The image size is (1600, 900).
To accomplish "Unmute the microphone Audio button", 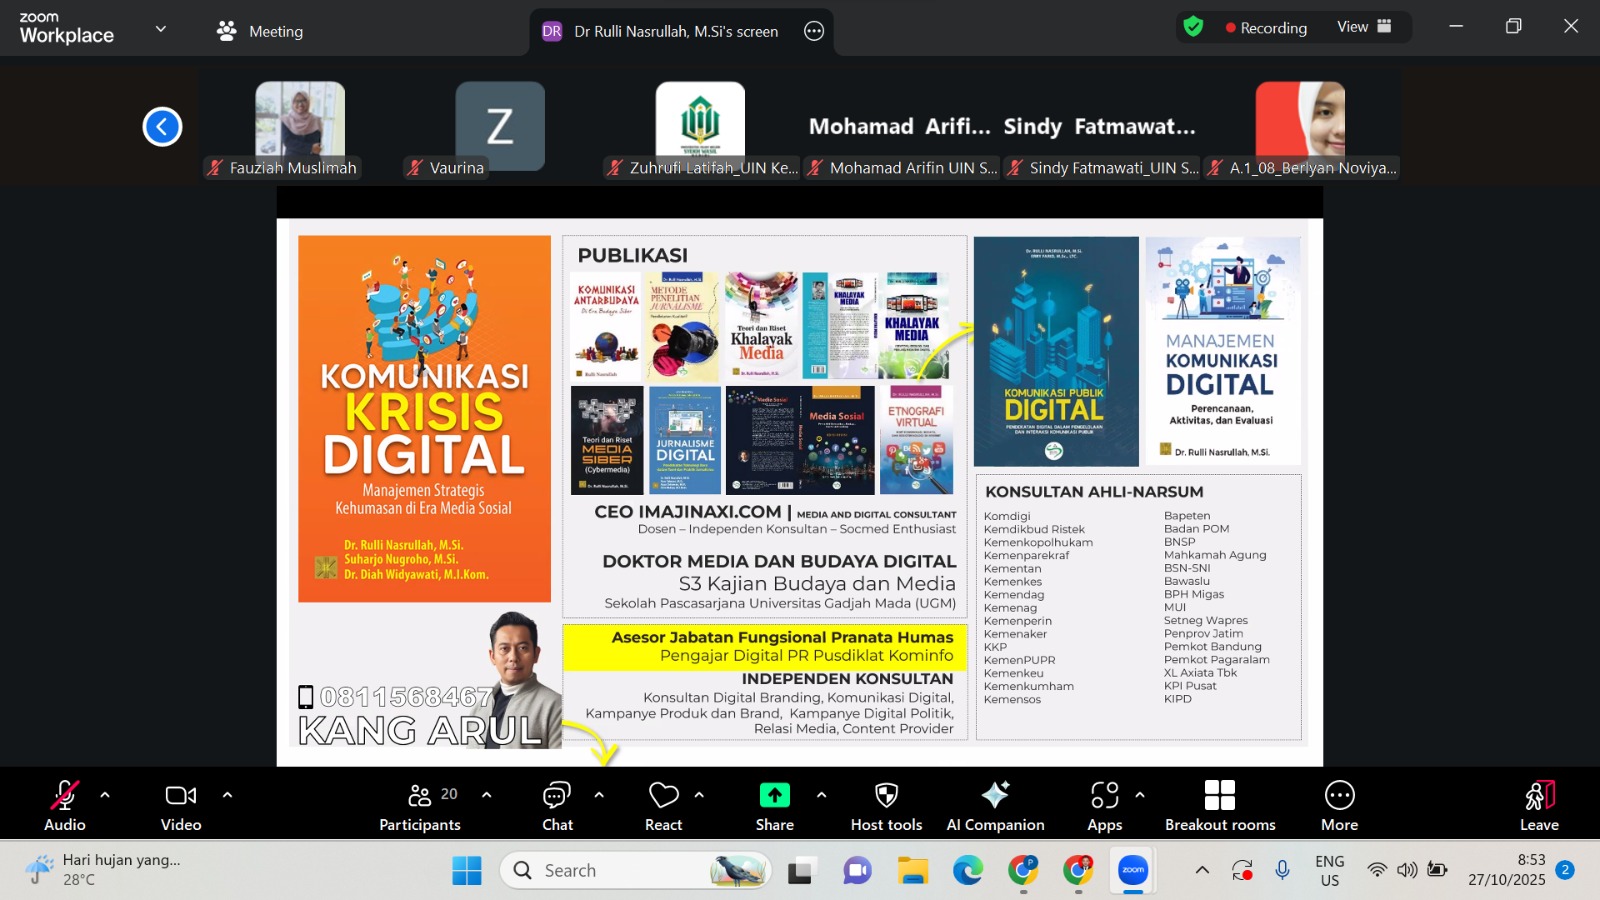I will coord(65,805).
